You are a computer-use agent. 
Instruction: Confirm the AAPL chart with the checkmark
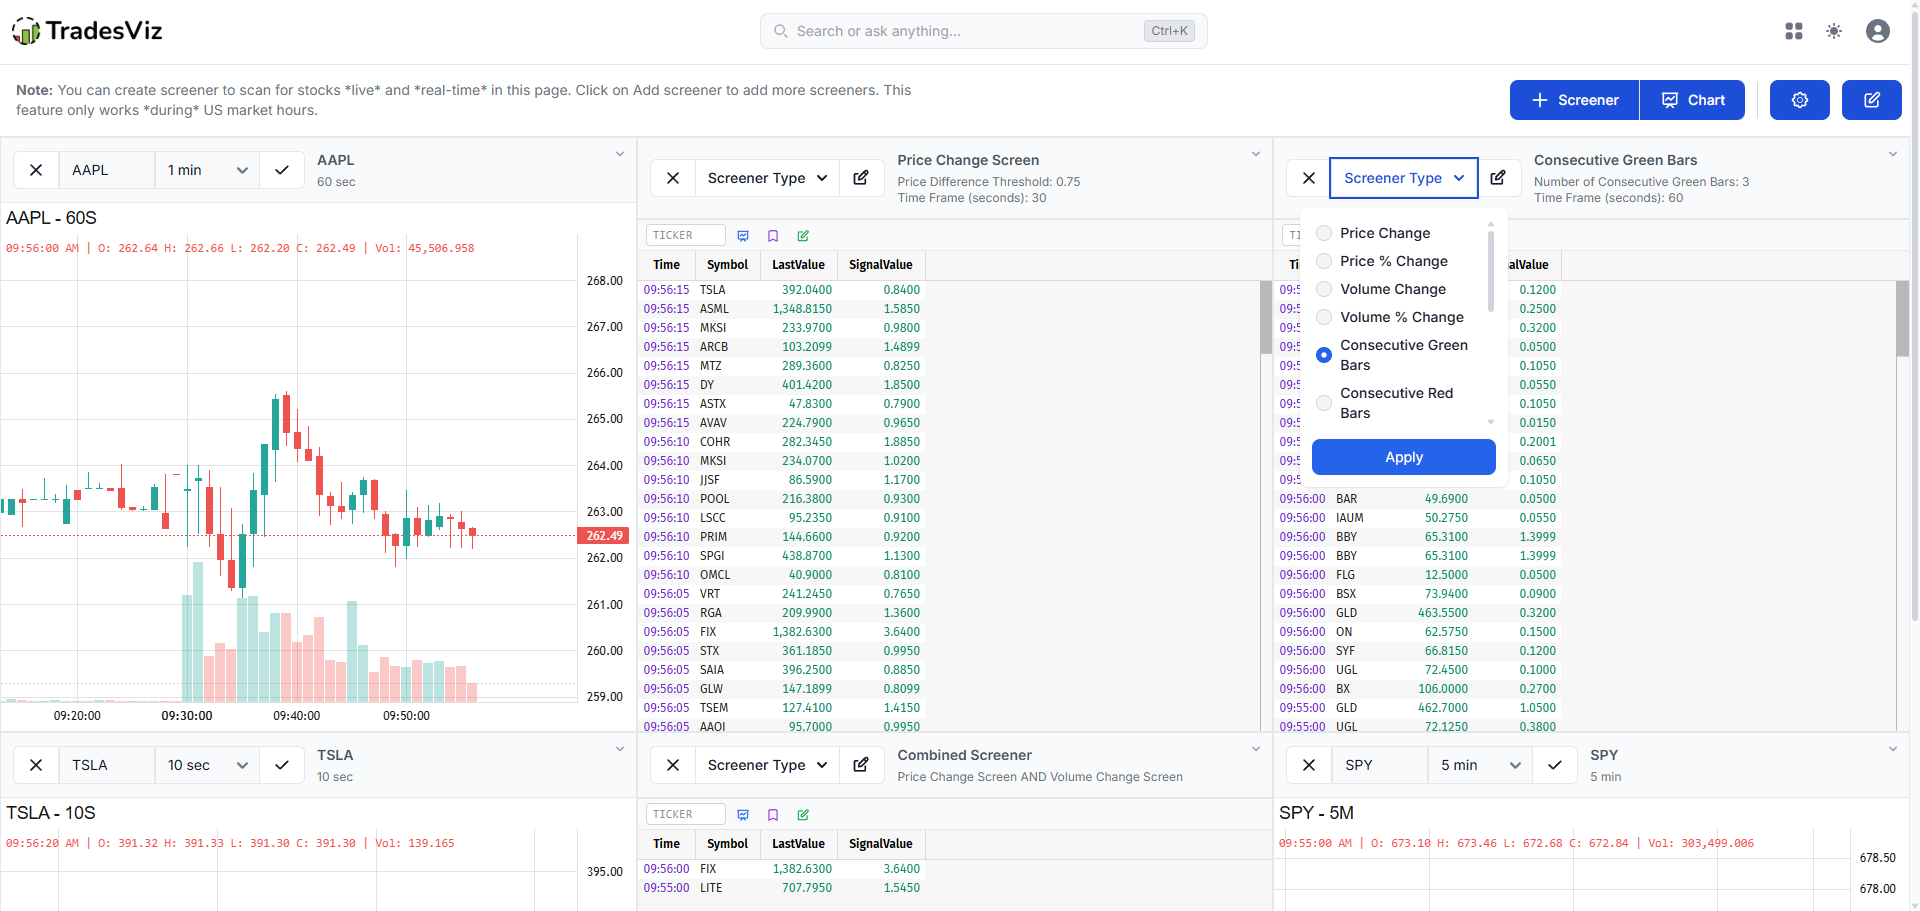pyautogui.click(x=281, y=170)
